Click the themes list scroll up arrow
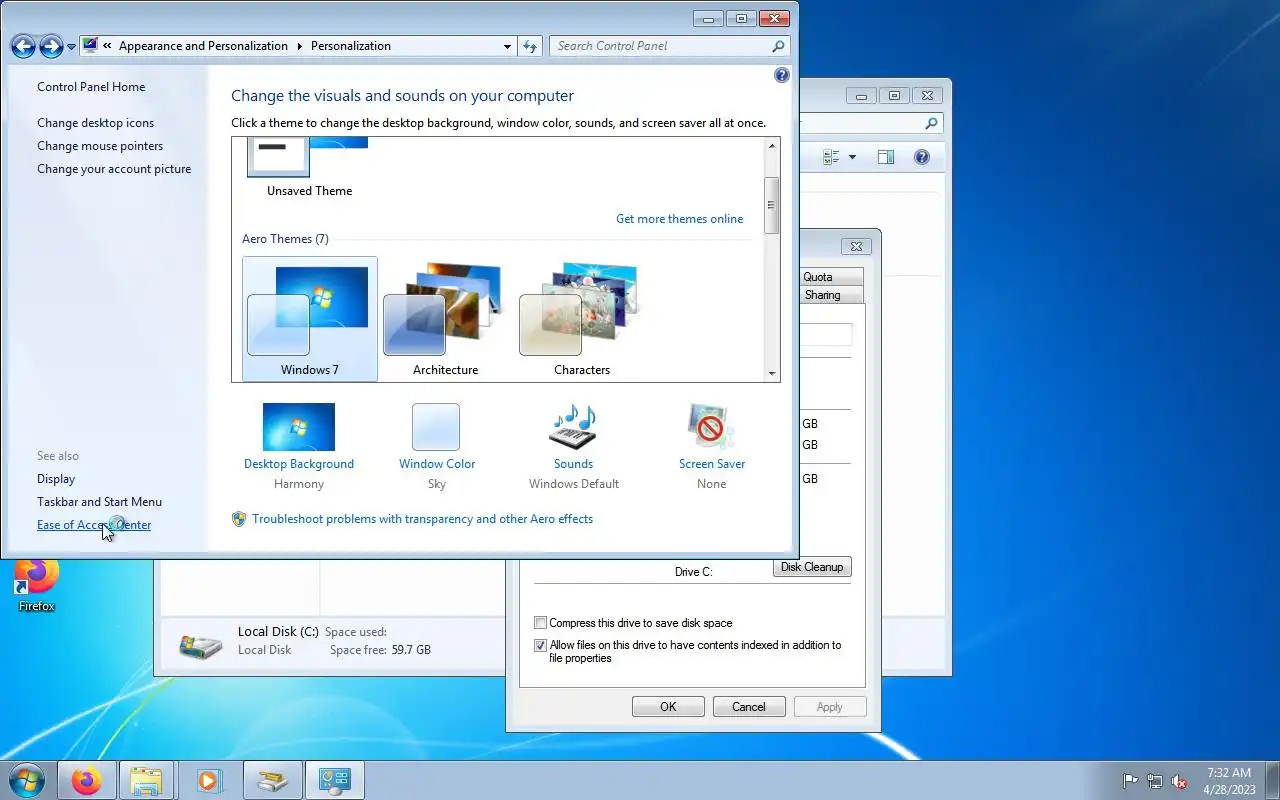The height and width of the screenshot is (800, 1280). pyautogui.click(x=772, y=146)
